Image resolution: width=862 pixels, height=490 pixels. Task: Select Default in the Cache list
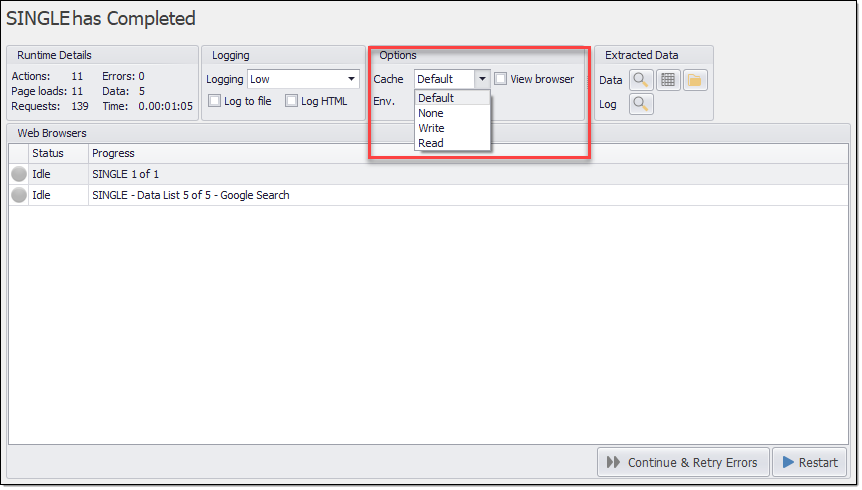(436, 98)
